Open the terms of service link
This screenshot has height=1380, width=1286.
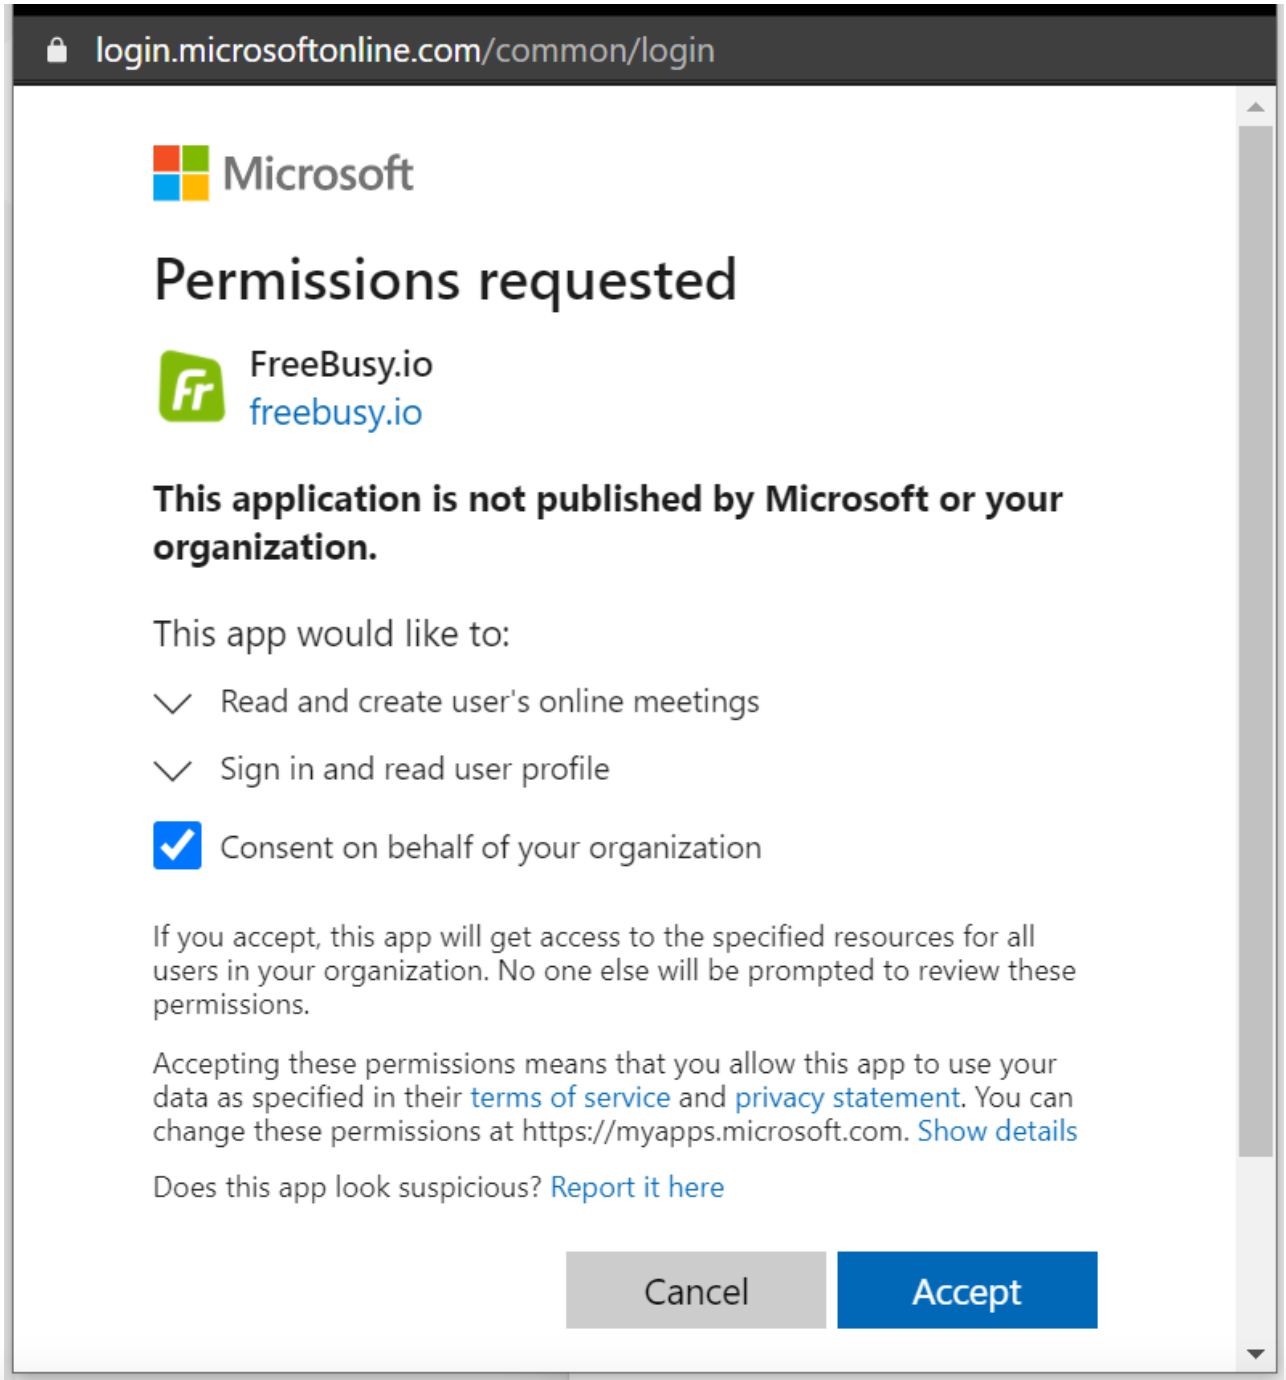pos(570,1097)
